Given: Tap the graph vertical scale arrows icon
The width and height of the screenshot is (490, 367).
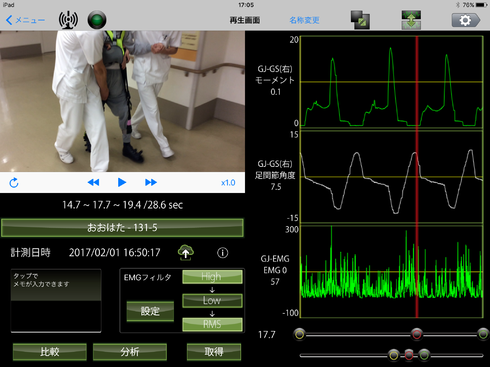Looking at the screenshot, I should click(411, 20).
